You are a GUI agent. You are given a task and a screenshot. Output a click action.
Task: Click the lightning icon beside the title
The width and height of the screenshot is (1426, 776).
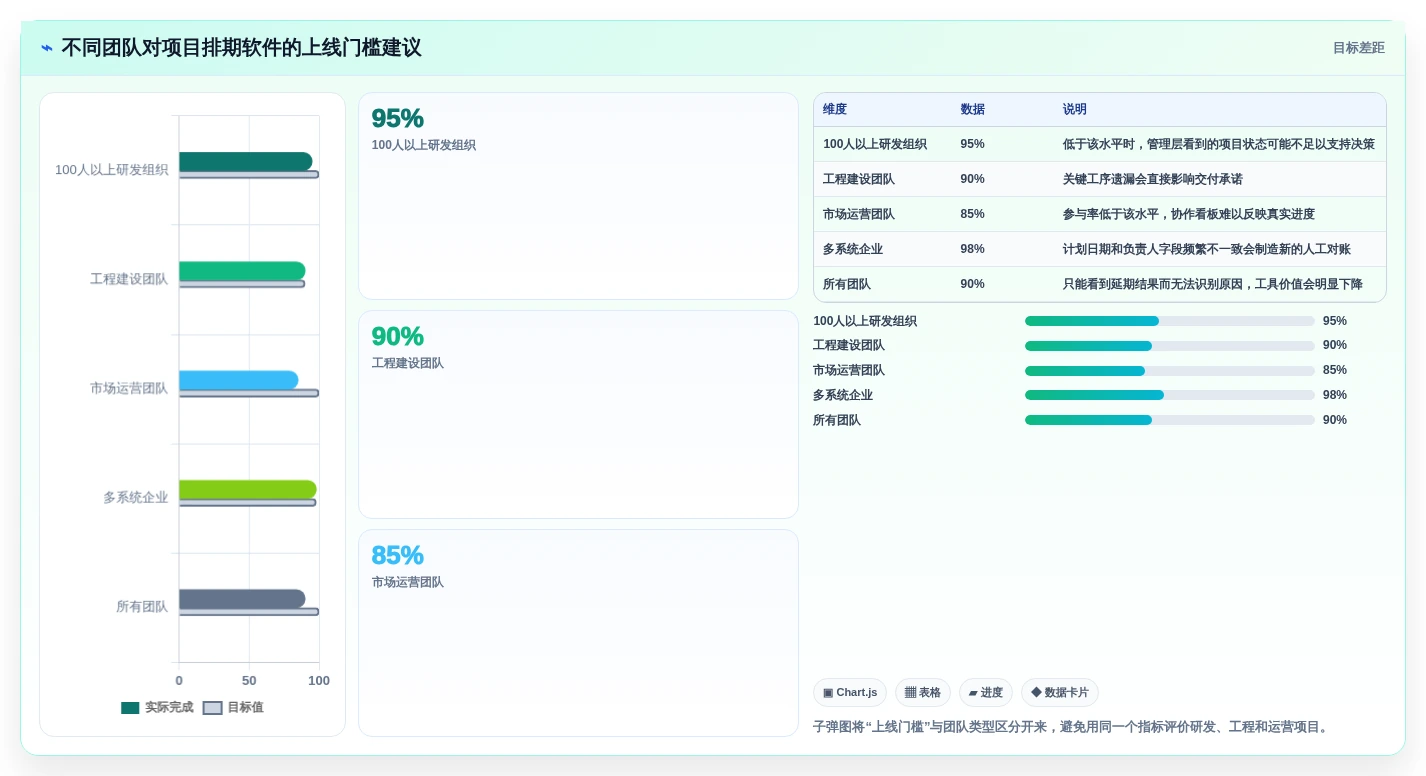click(x=47, y=48)
